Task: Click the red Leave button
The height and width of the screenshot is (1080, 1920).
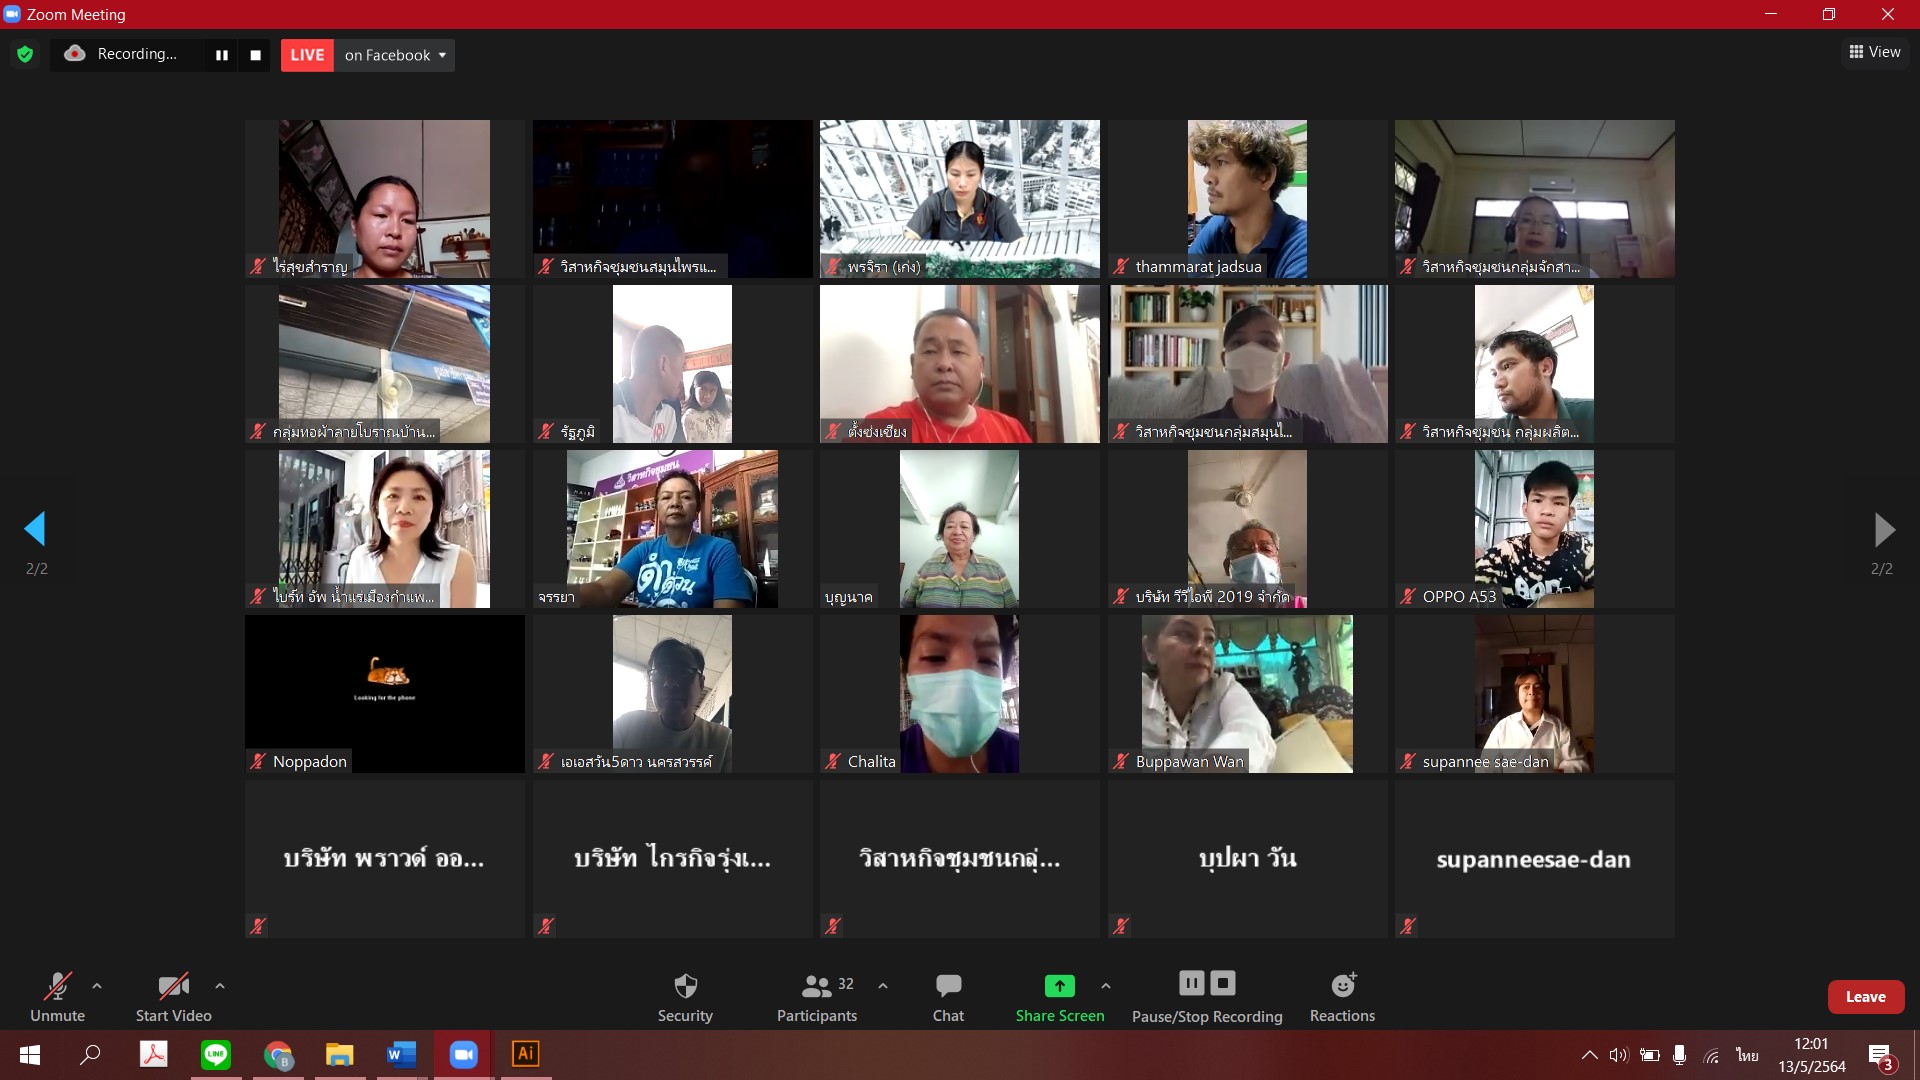Action: point(1865,997)
